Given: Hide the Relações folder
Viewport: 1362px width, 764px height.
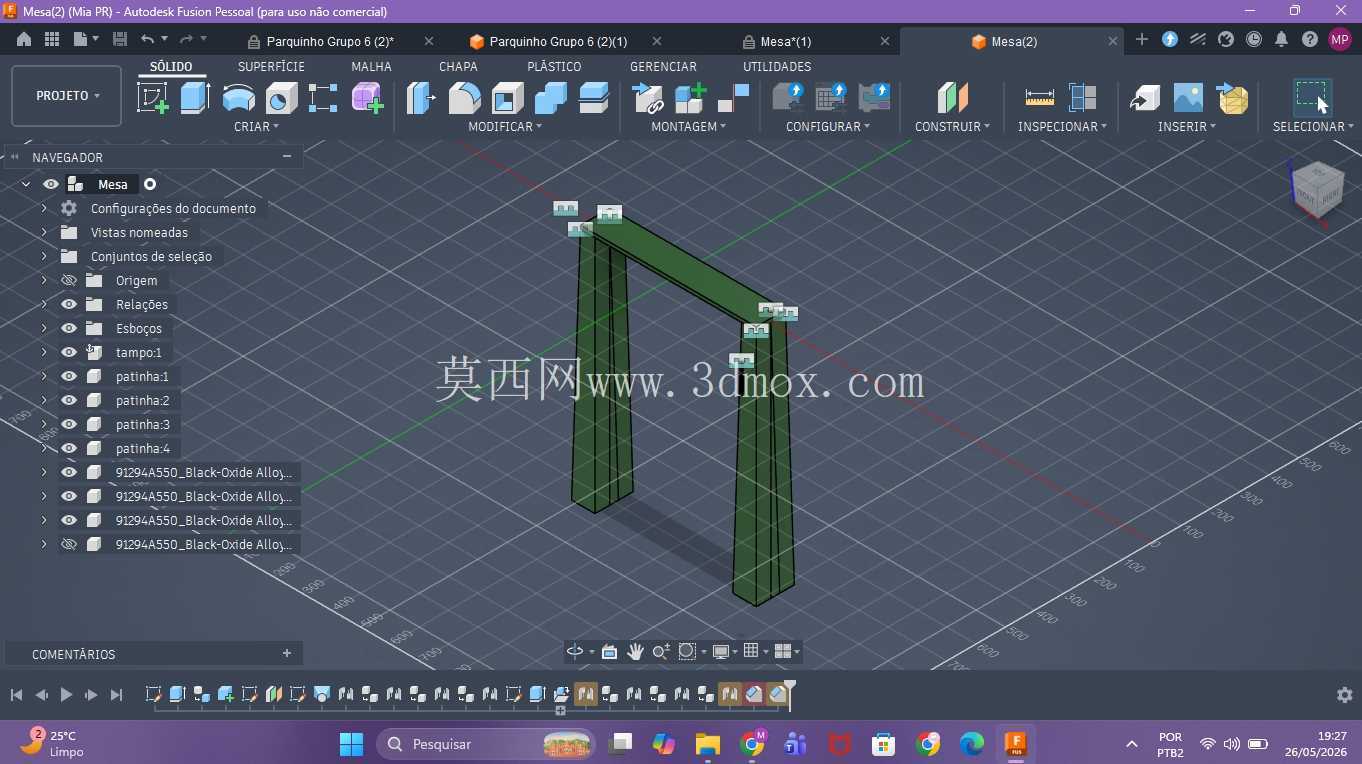Looking at the screenshot, I should (69, 304).
